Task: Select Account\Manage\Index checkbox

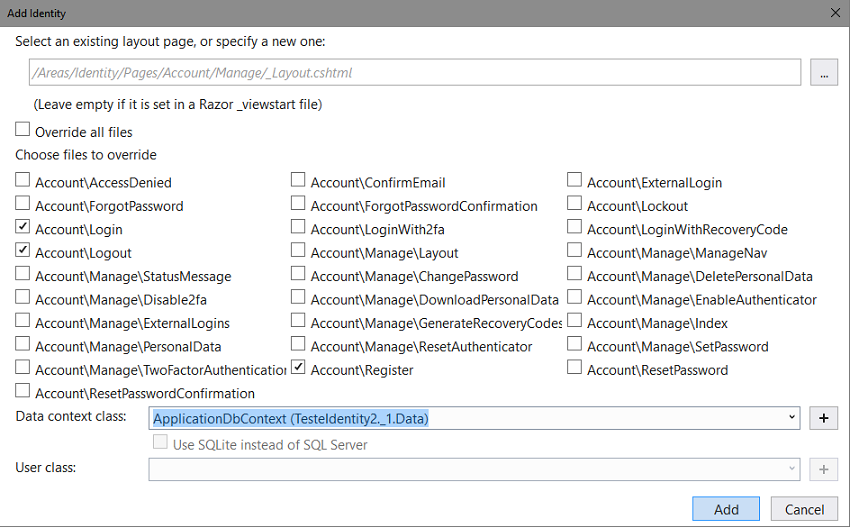Action: 574,322
